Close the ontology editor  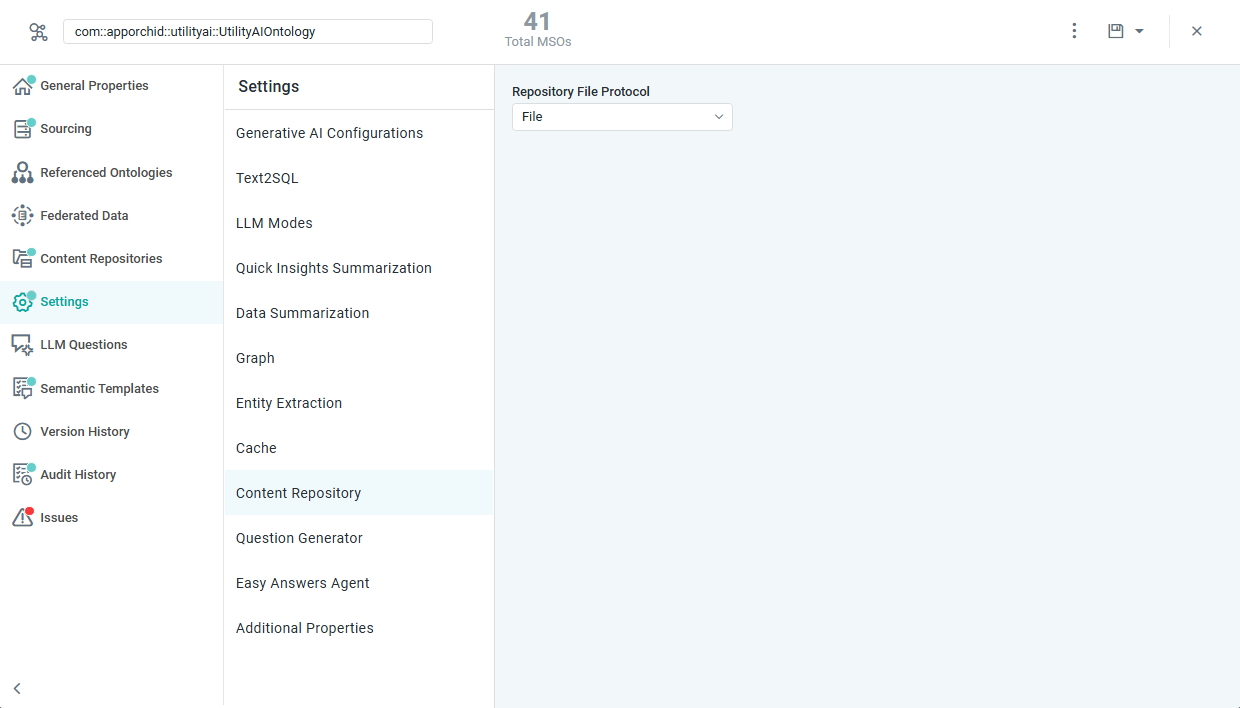pos(1197,31)
